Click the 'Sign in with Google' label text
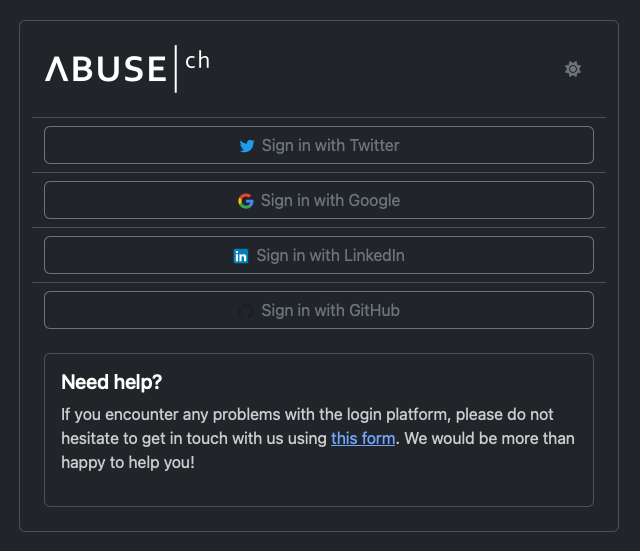Viewport: 640px width, 551px height. [330, 201]
